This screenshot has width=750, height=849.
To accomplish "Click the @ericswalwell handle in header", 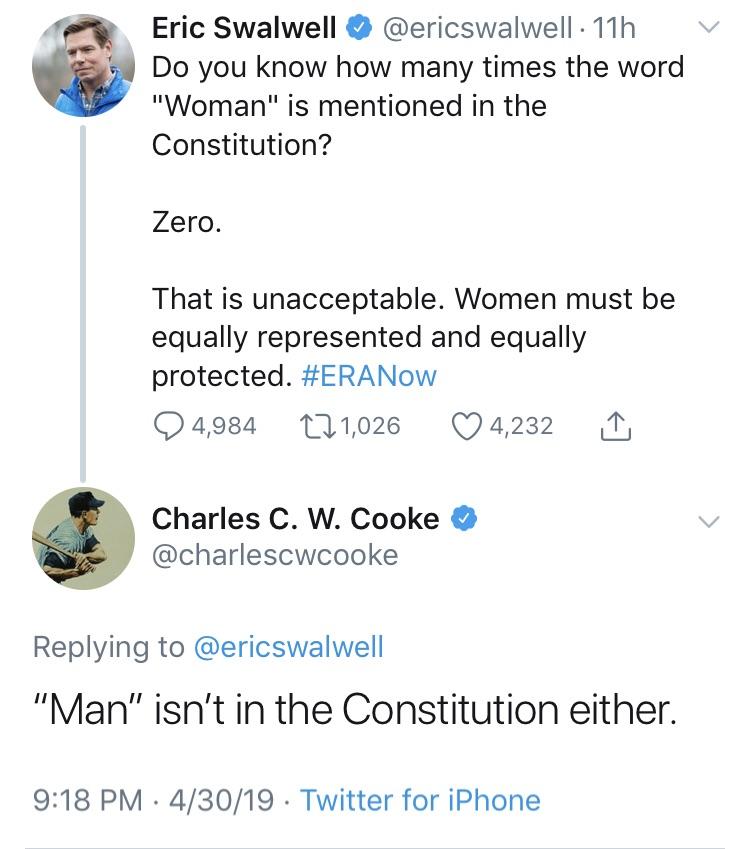I will [477, 28].
